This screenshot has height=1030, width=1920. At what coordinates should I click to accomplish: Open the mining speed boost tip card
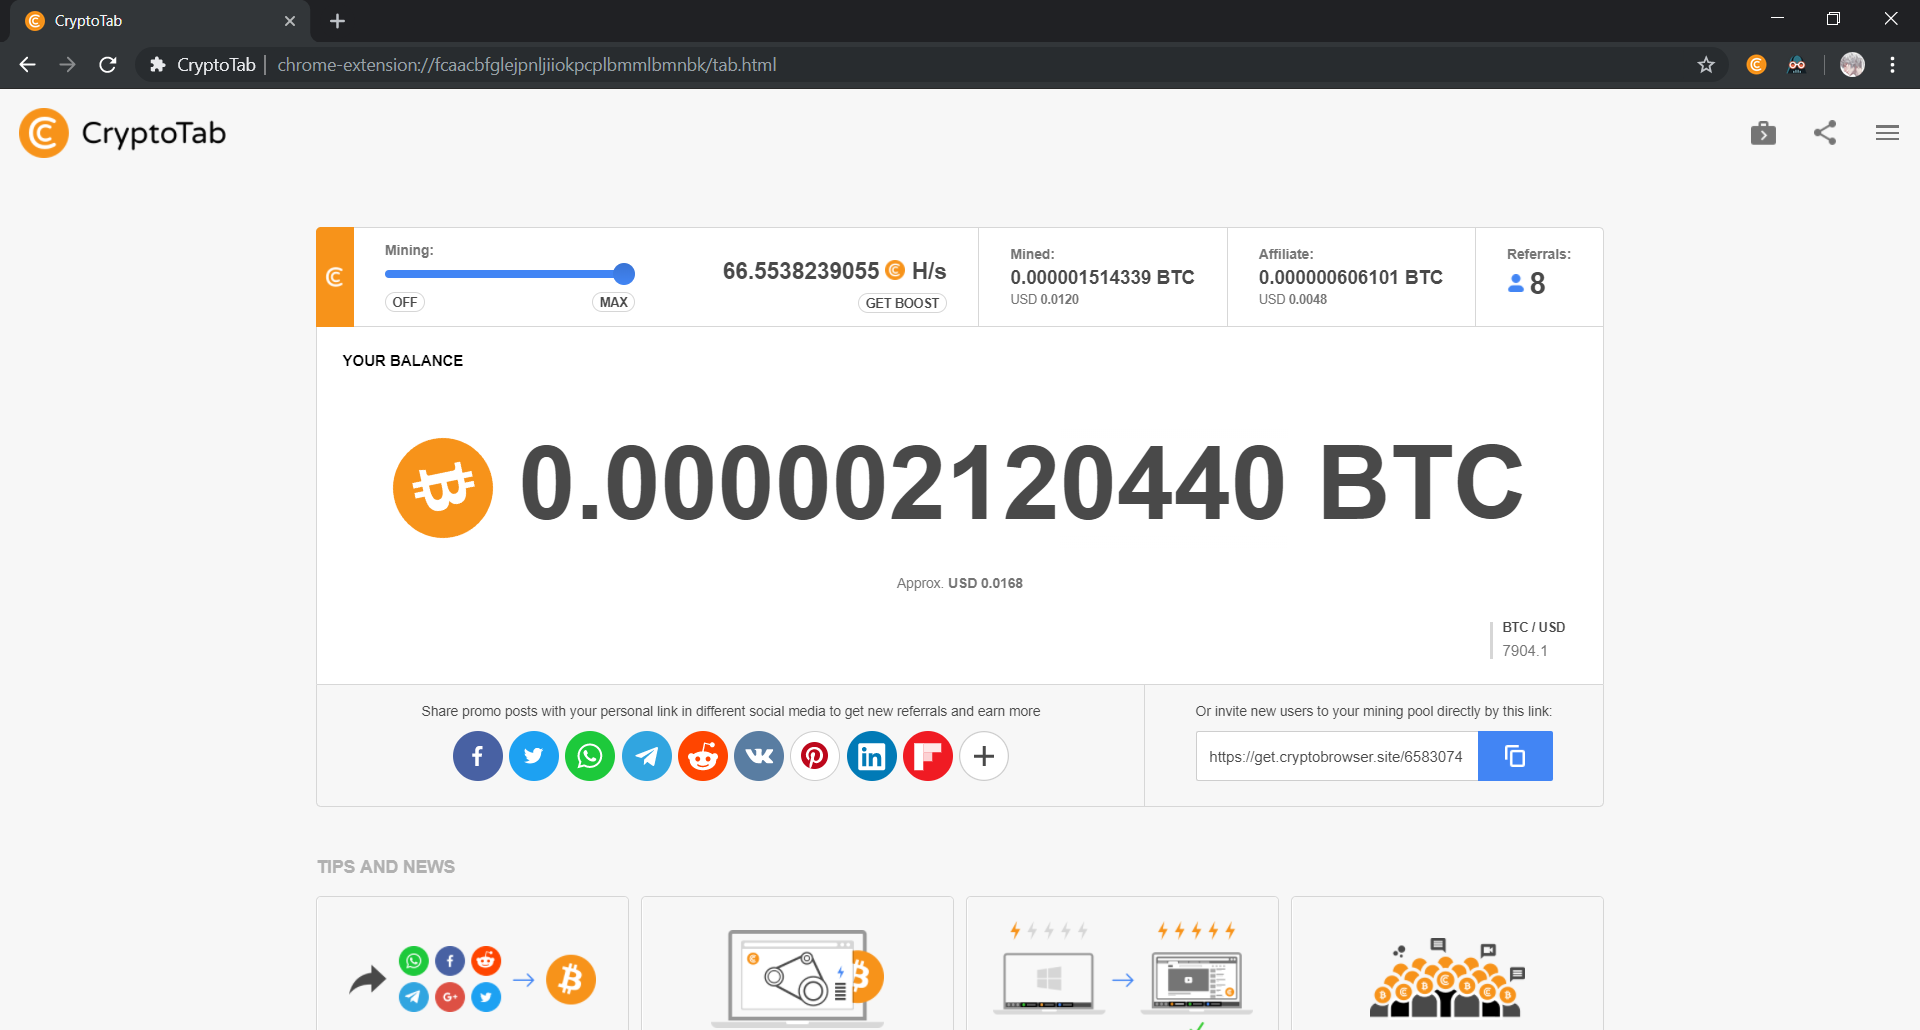[1122, 963]
